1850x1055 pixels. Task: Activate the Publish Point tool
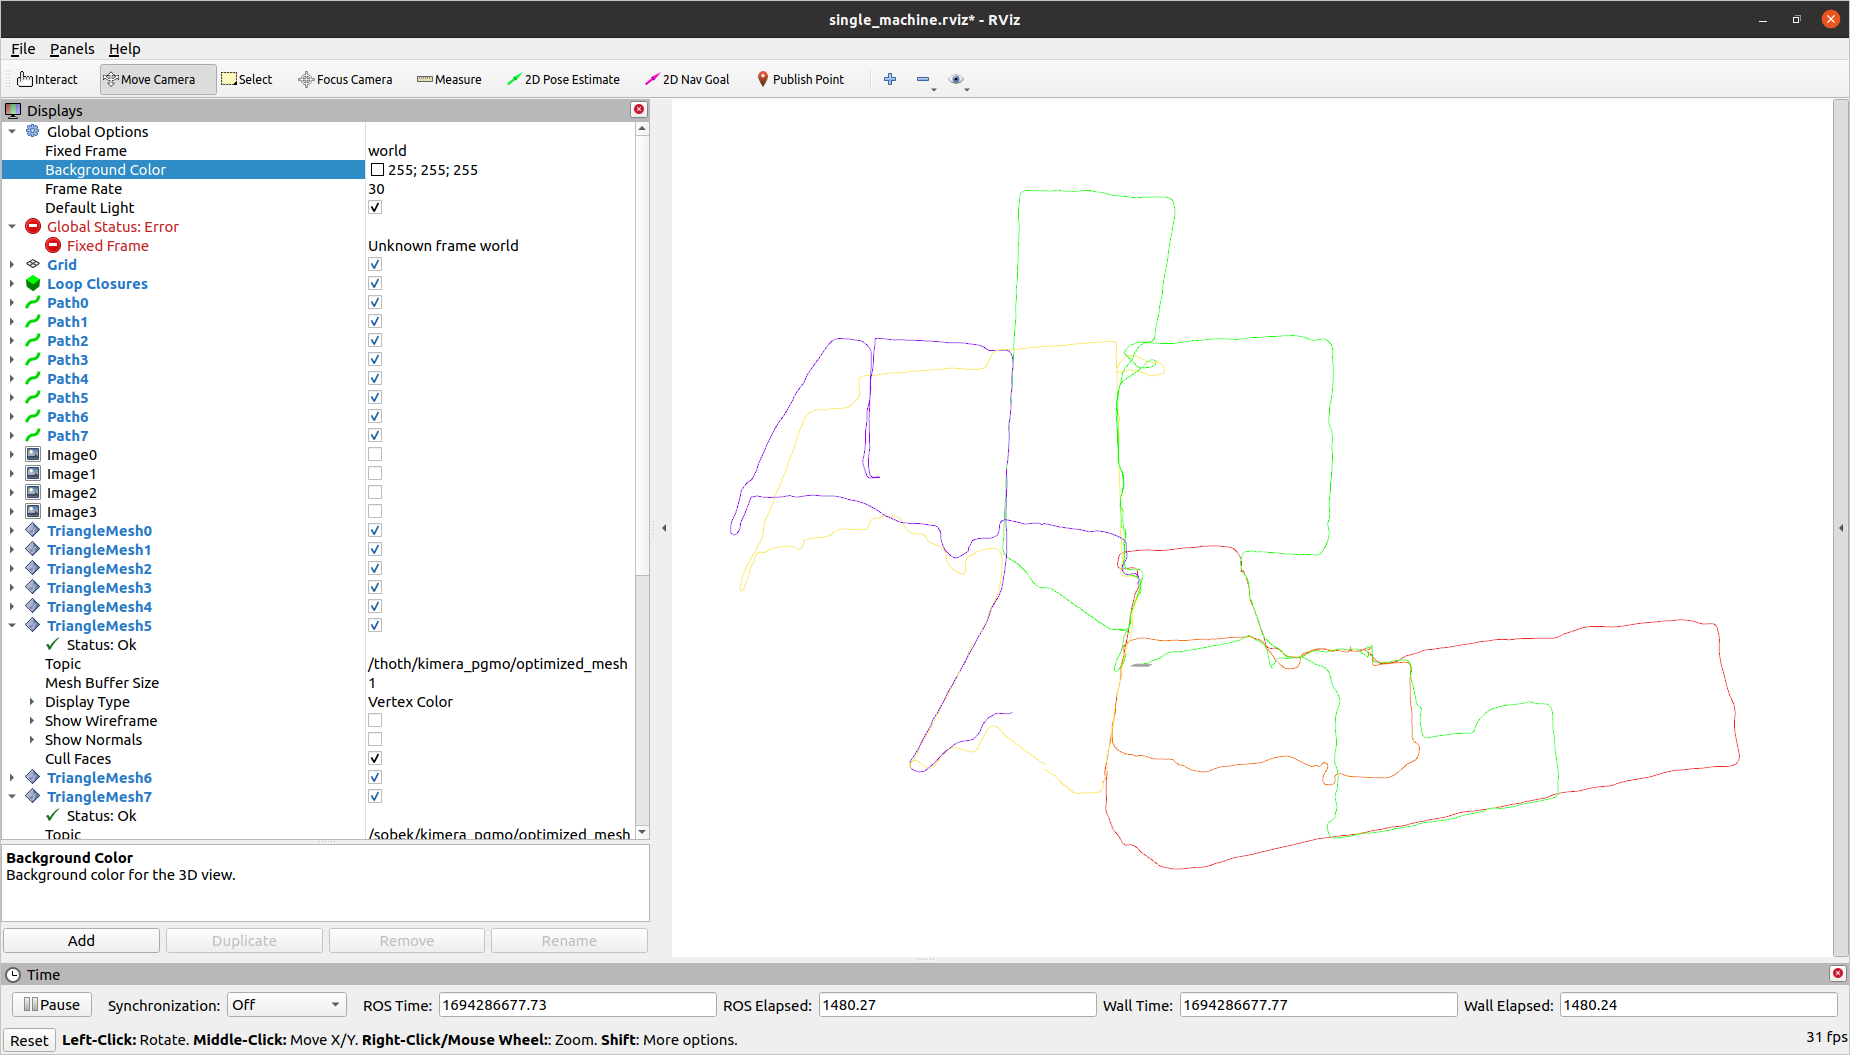point(800,79)
